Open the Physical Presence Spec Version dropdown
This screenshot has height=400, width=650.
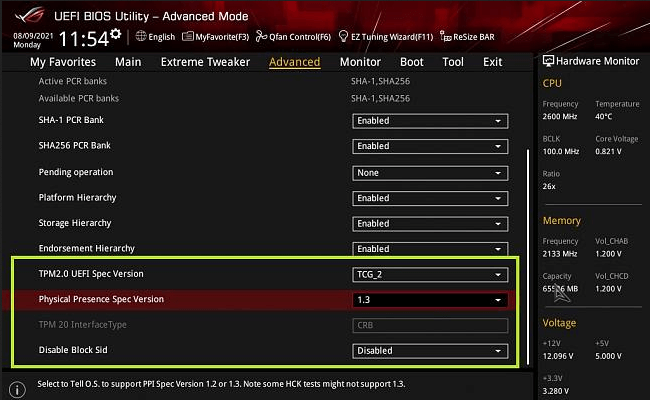tap(430, 300)
